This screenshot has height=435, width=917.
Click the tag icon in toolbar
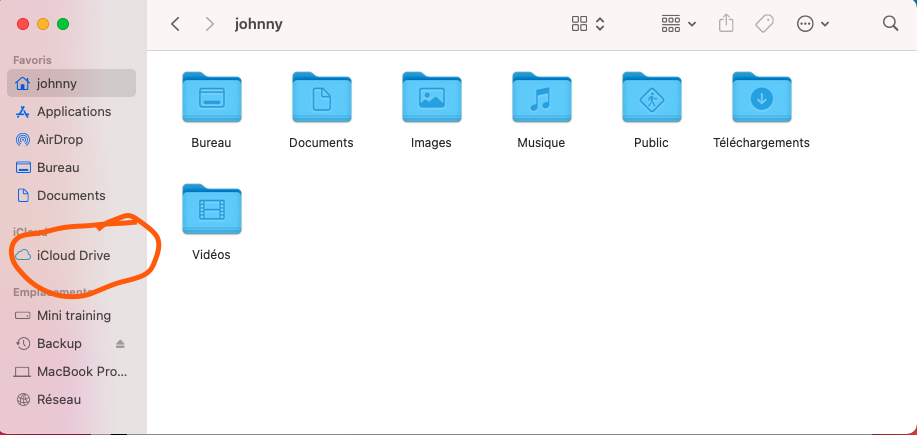pyautogui.click(x=764, y=24)
